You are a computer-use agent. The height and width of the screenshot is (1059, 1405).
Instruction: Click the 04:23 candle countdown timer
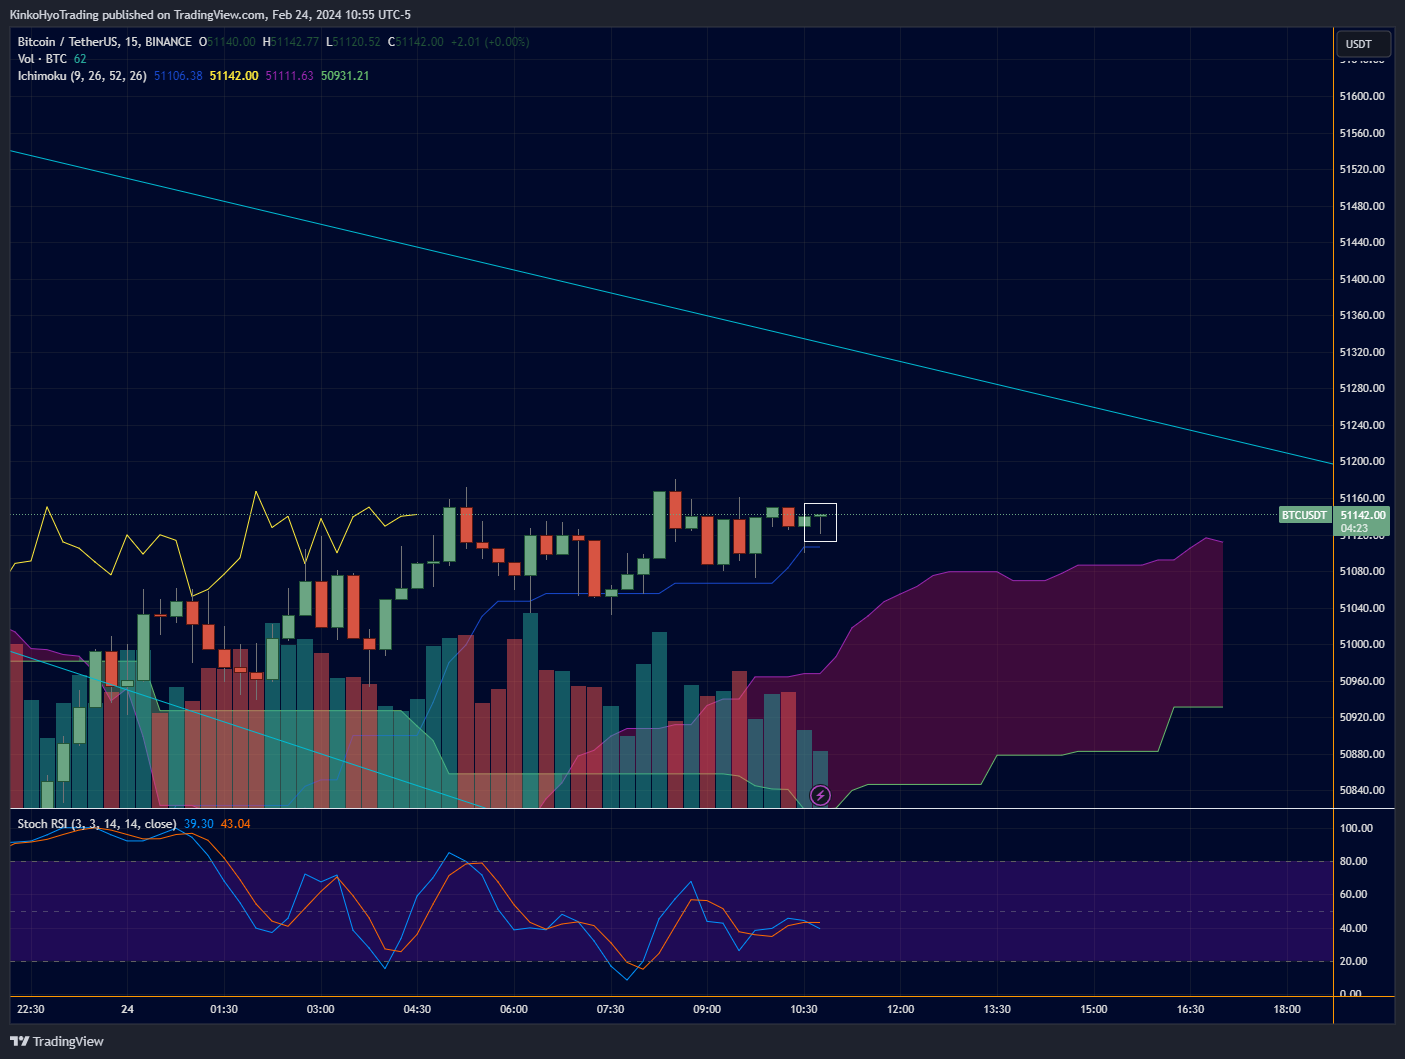[1354, 528]
